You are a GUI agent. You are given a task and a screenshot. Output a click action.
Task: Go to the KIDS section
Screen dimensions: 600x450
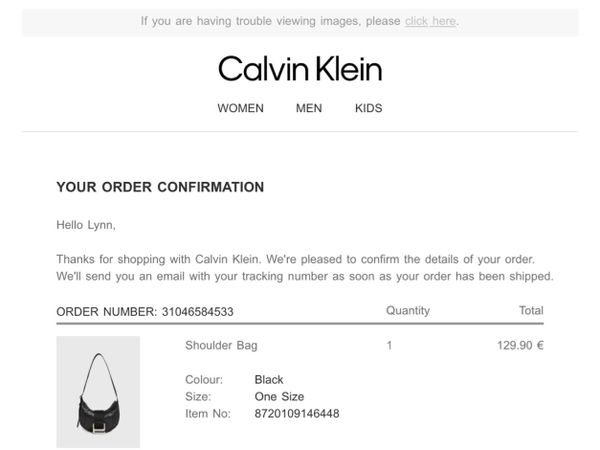[x=368, y=108]
